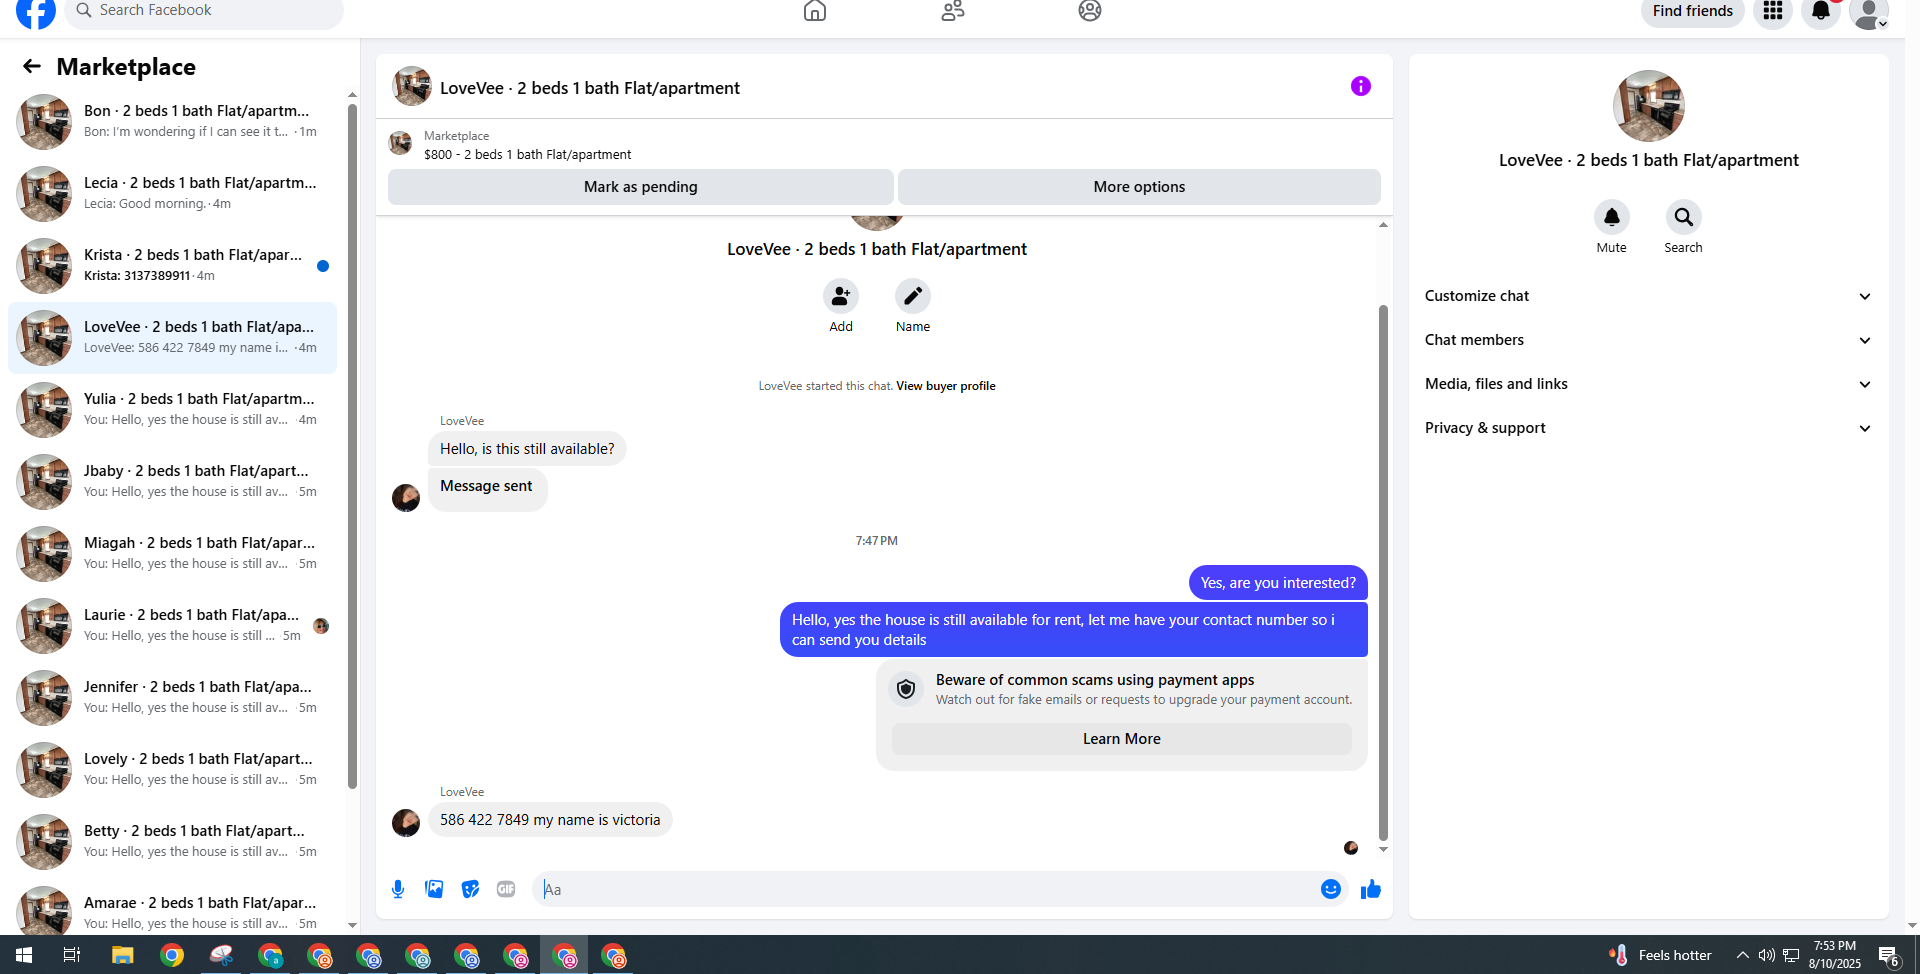Image resolution: width=1920 pixels, height=974 pixels.
Task: Select the LoveVee conversation in list
Action: pos(172,338)
